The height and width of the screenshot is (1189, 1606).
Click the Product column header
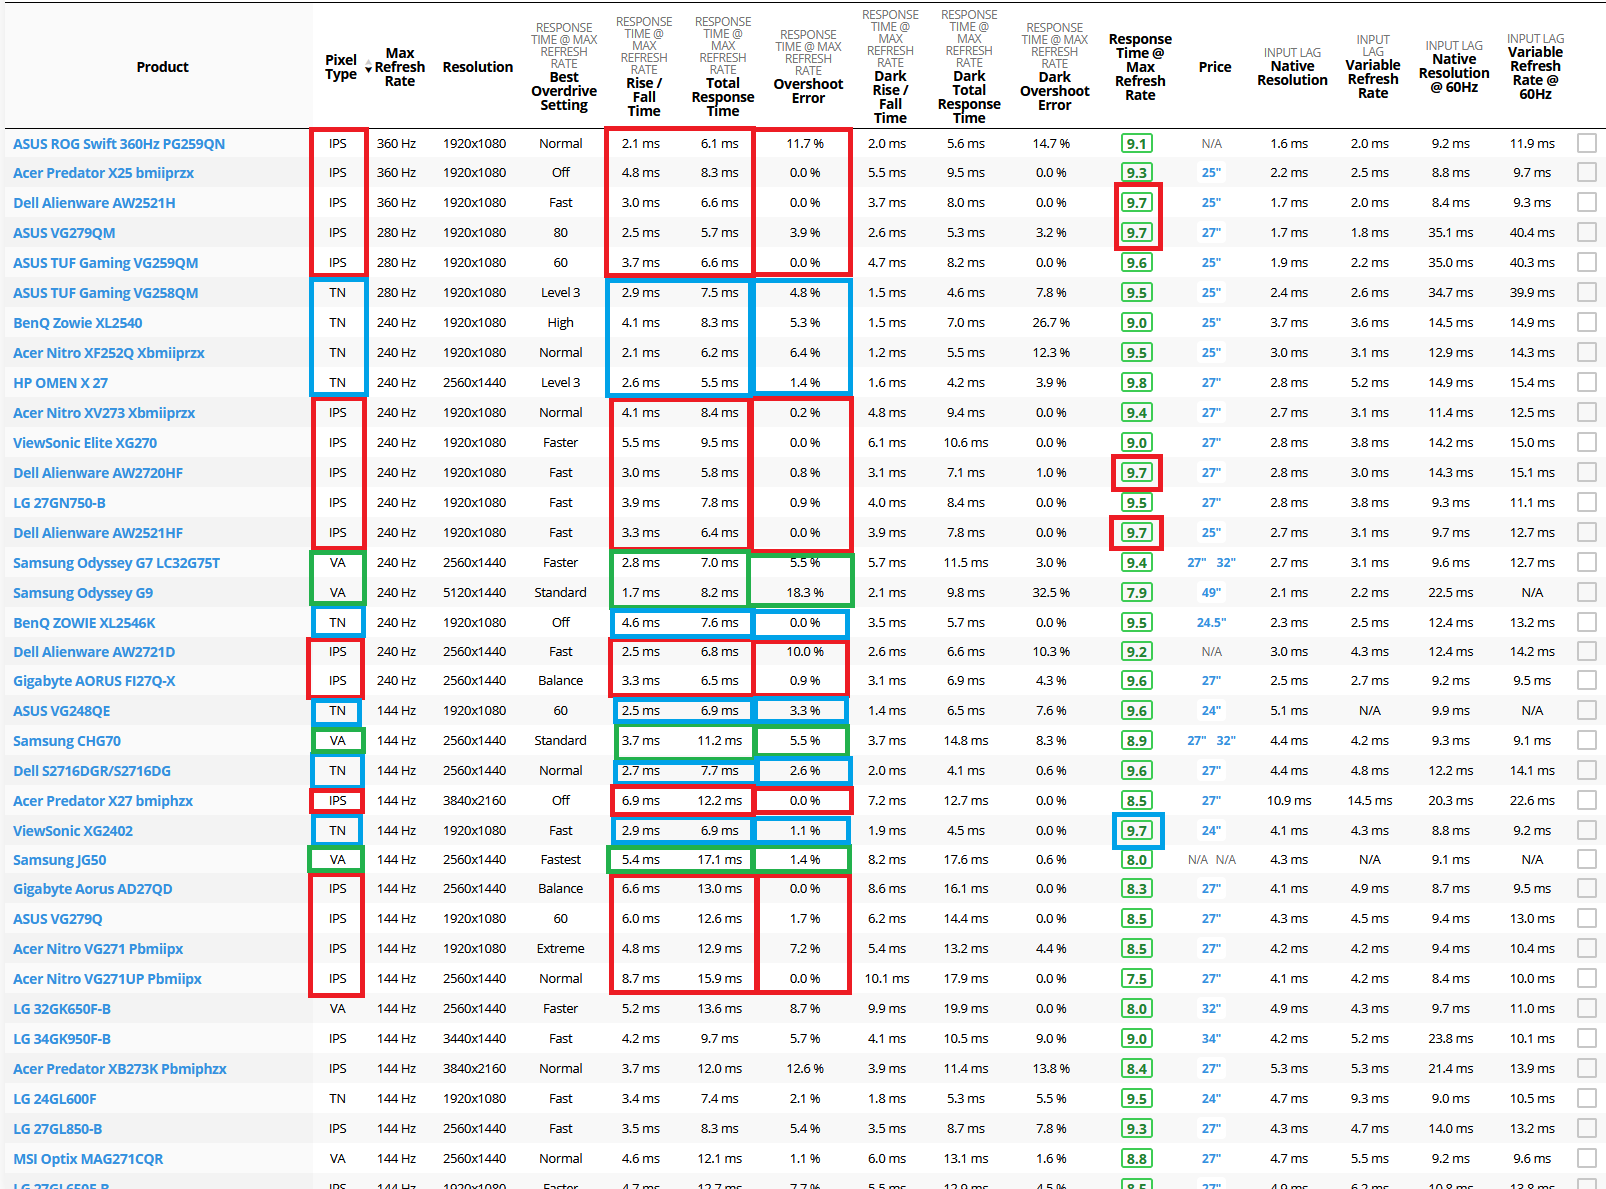click(x=162, y=67)
